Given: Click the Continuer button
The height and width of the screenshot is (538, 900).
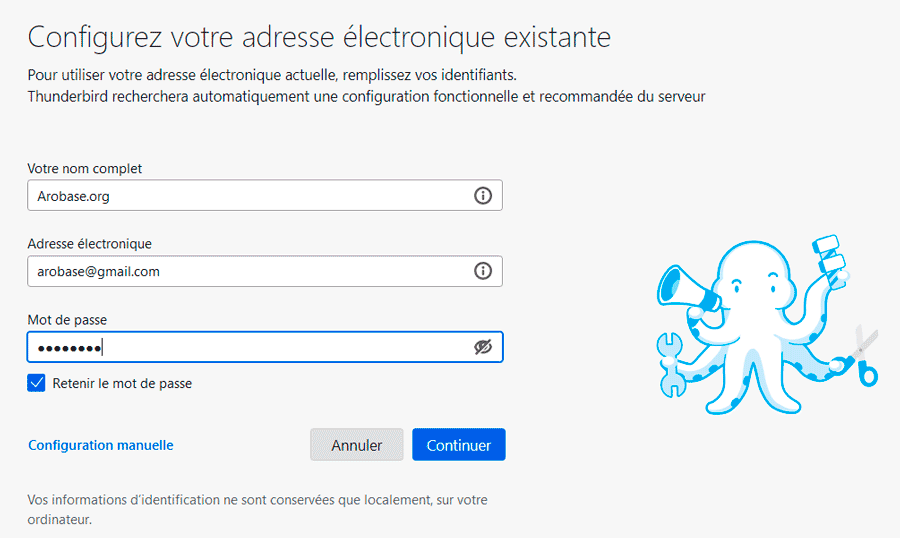Looking at the screenshot, I should pos(459,444).
